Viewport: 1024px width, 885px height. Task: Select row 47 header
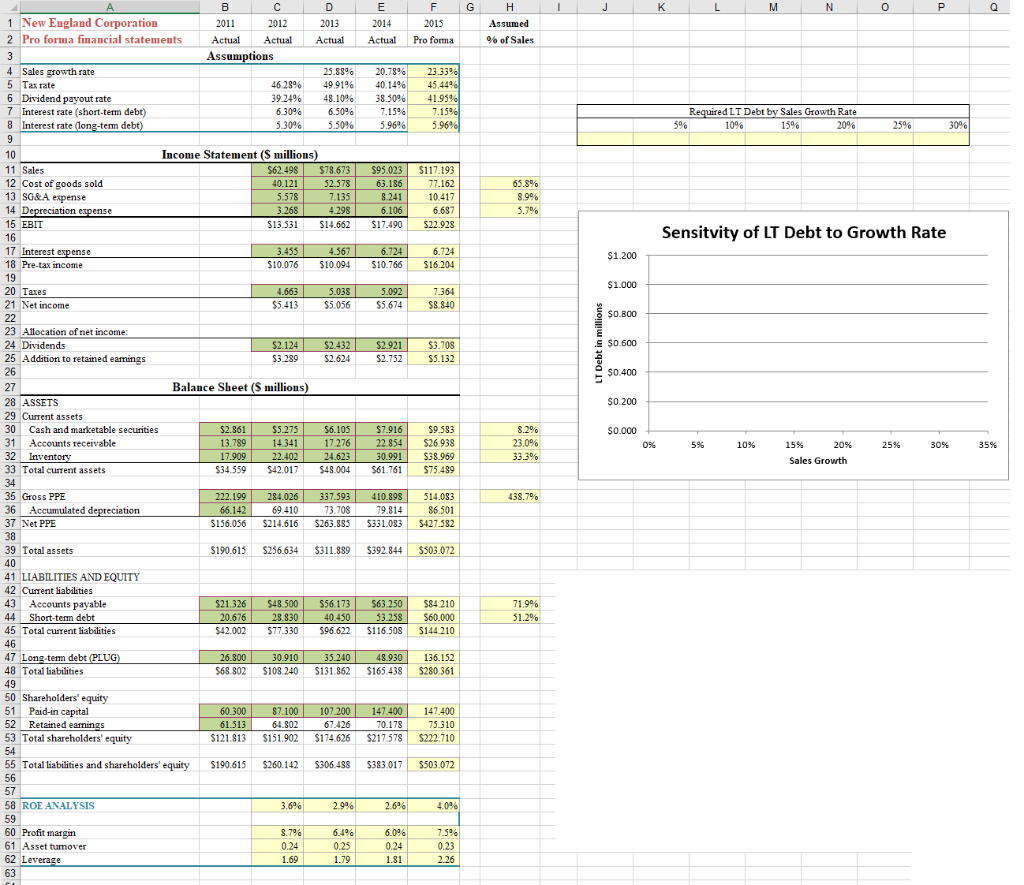click(10, 658)
